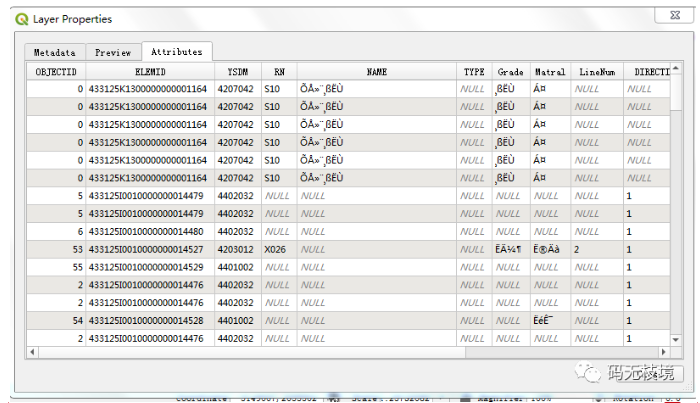Image resolution: width=700 pixels, height=403 pixels.
Task: Select ELEMID cell 433125I0010000000014480
Action: [150, 232]
